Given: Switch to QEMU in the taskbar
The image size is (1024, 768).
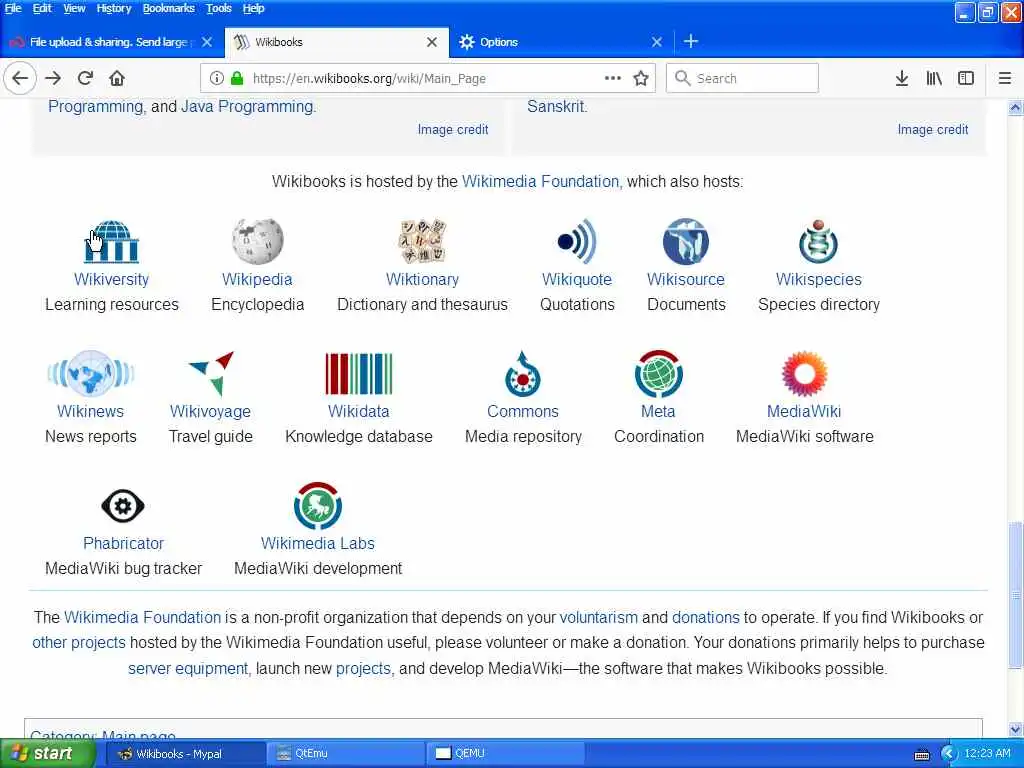Looking at the screenshot, I should 504,753.
